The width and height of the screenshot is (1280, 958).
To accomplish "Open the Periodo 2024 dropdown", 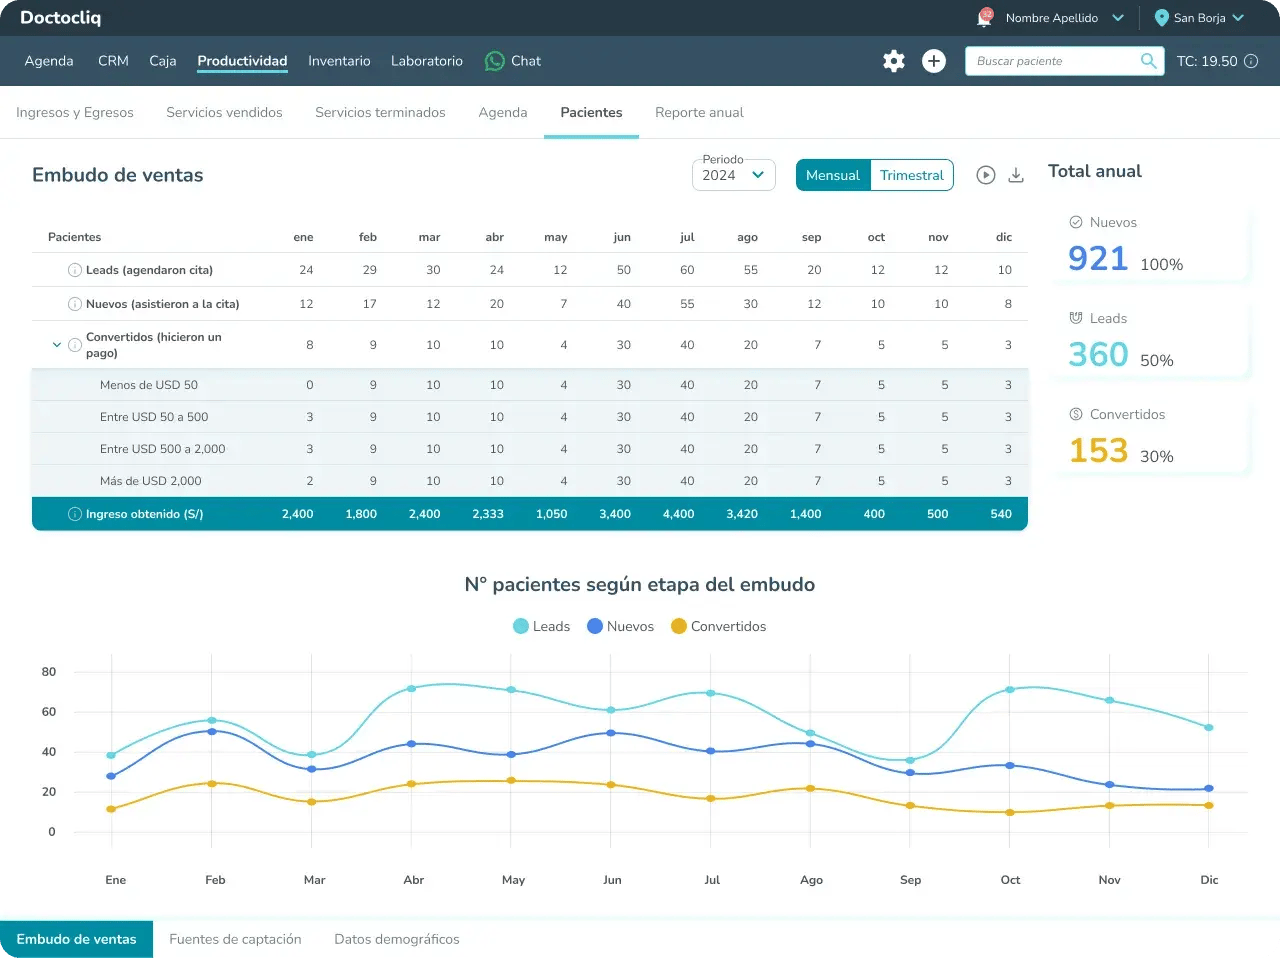I will coord(733,175).
